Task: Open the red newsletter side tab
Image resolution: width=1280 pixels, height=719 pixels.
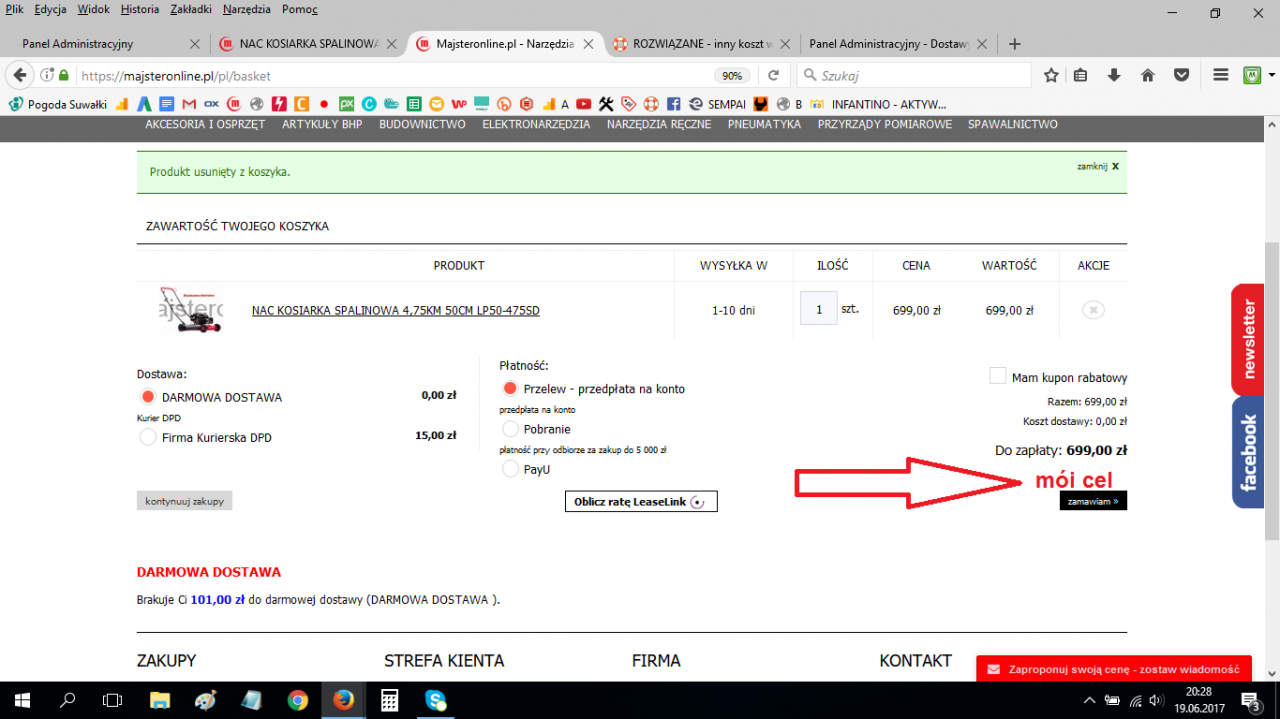Action: [1249, 339]
